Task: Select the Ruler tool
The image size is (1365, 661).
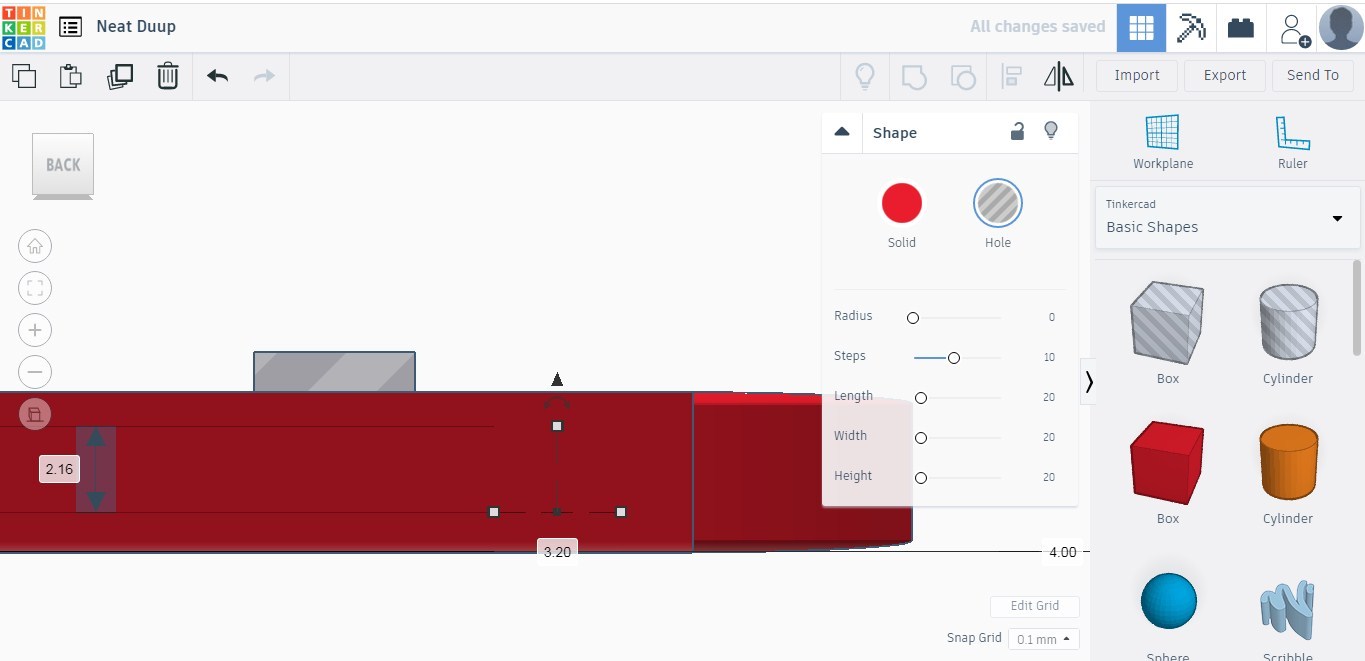Action: point(1292,142)
